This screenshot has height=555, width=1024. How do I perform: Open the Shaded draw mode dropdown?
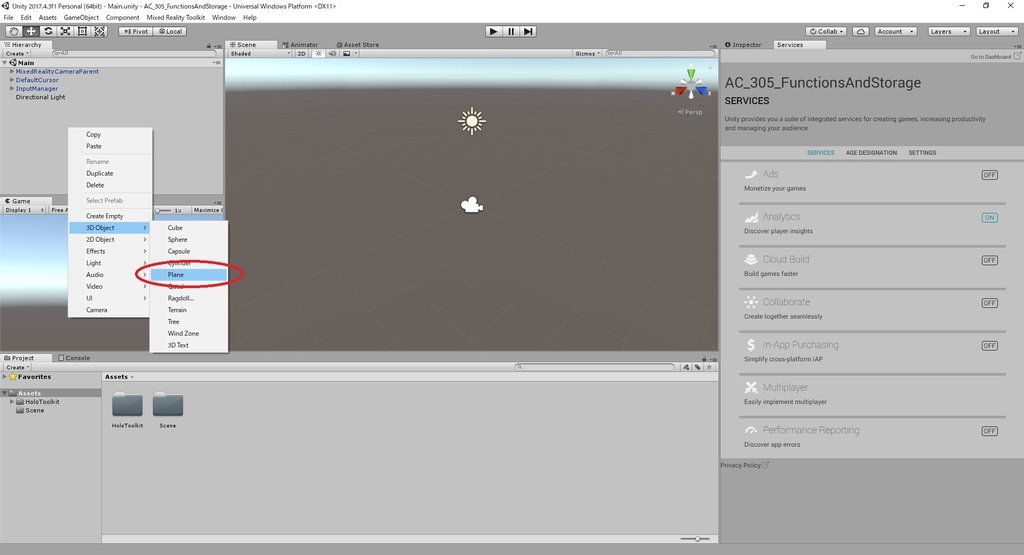point(259,54)
